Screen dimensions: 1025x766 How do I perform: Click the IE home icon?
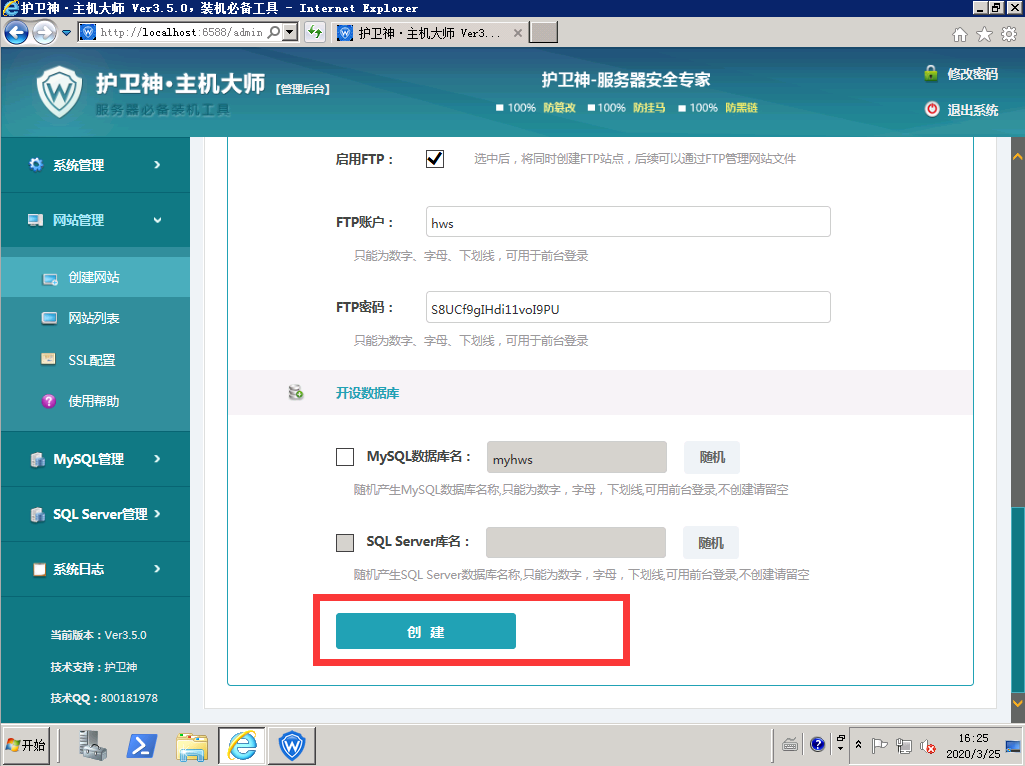pos(960,34)
